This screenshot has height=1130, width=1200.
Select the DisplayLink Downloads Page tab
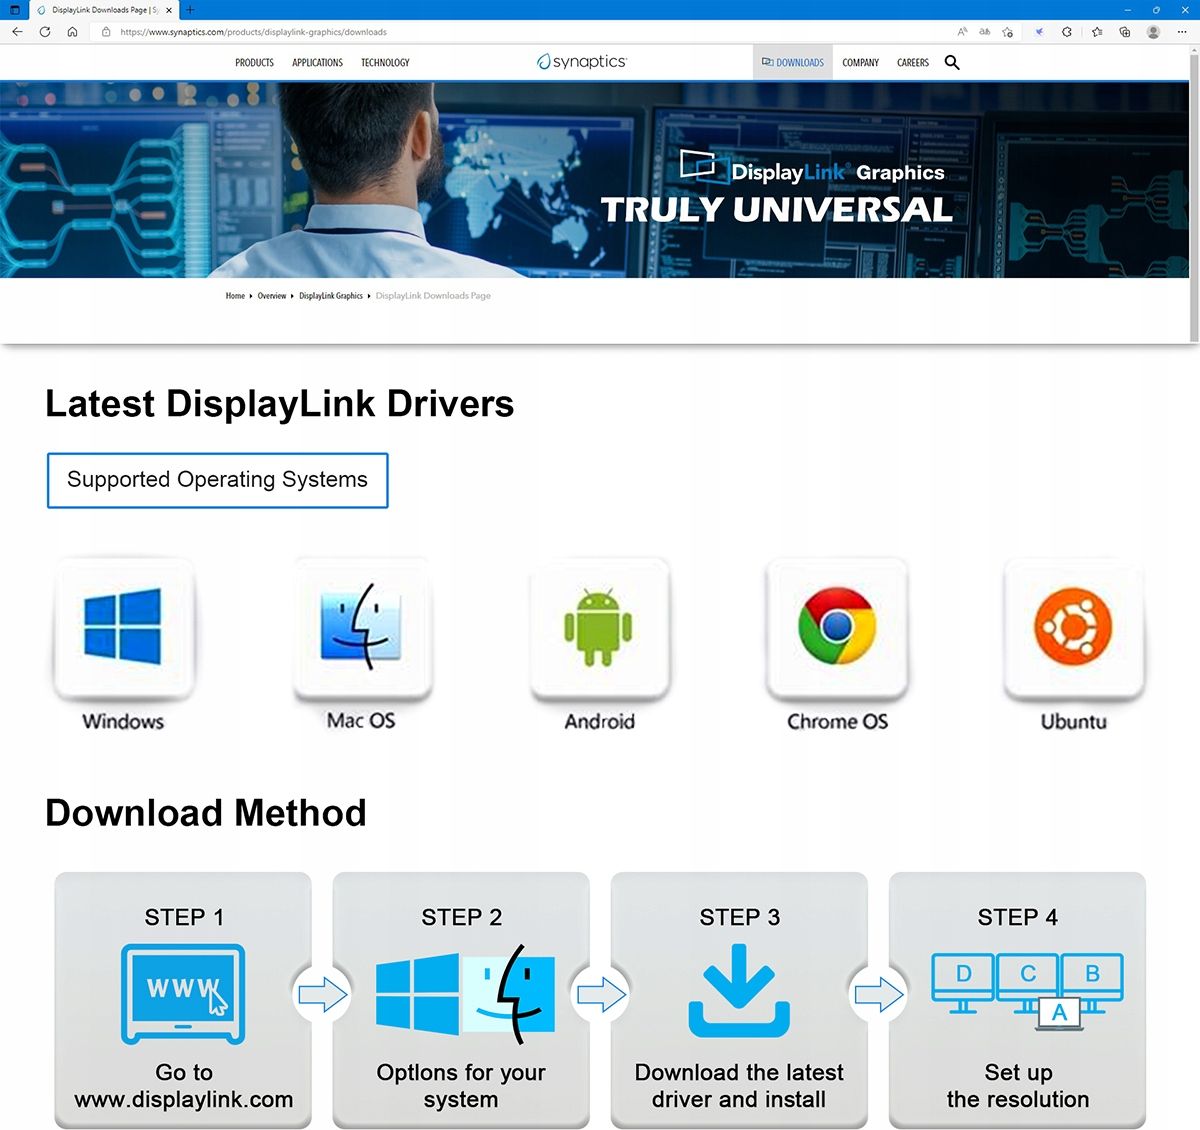[x=104, y=10]
